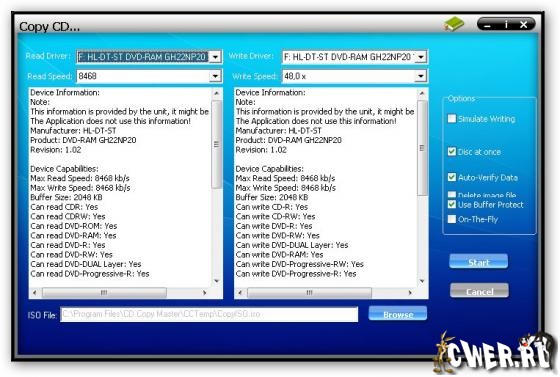Click right arrow of write info horizontal scrollbar
560x377 pixels.
pos(410,293)
